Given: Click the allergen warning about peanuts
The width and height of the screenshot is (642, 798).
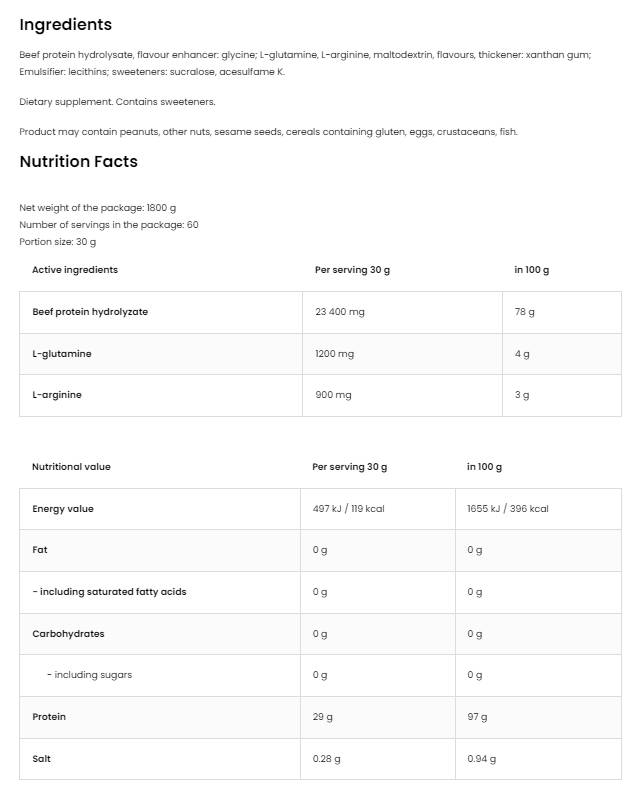Looking at the screenshot, I should 268,132.
